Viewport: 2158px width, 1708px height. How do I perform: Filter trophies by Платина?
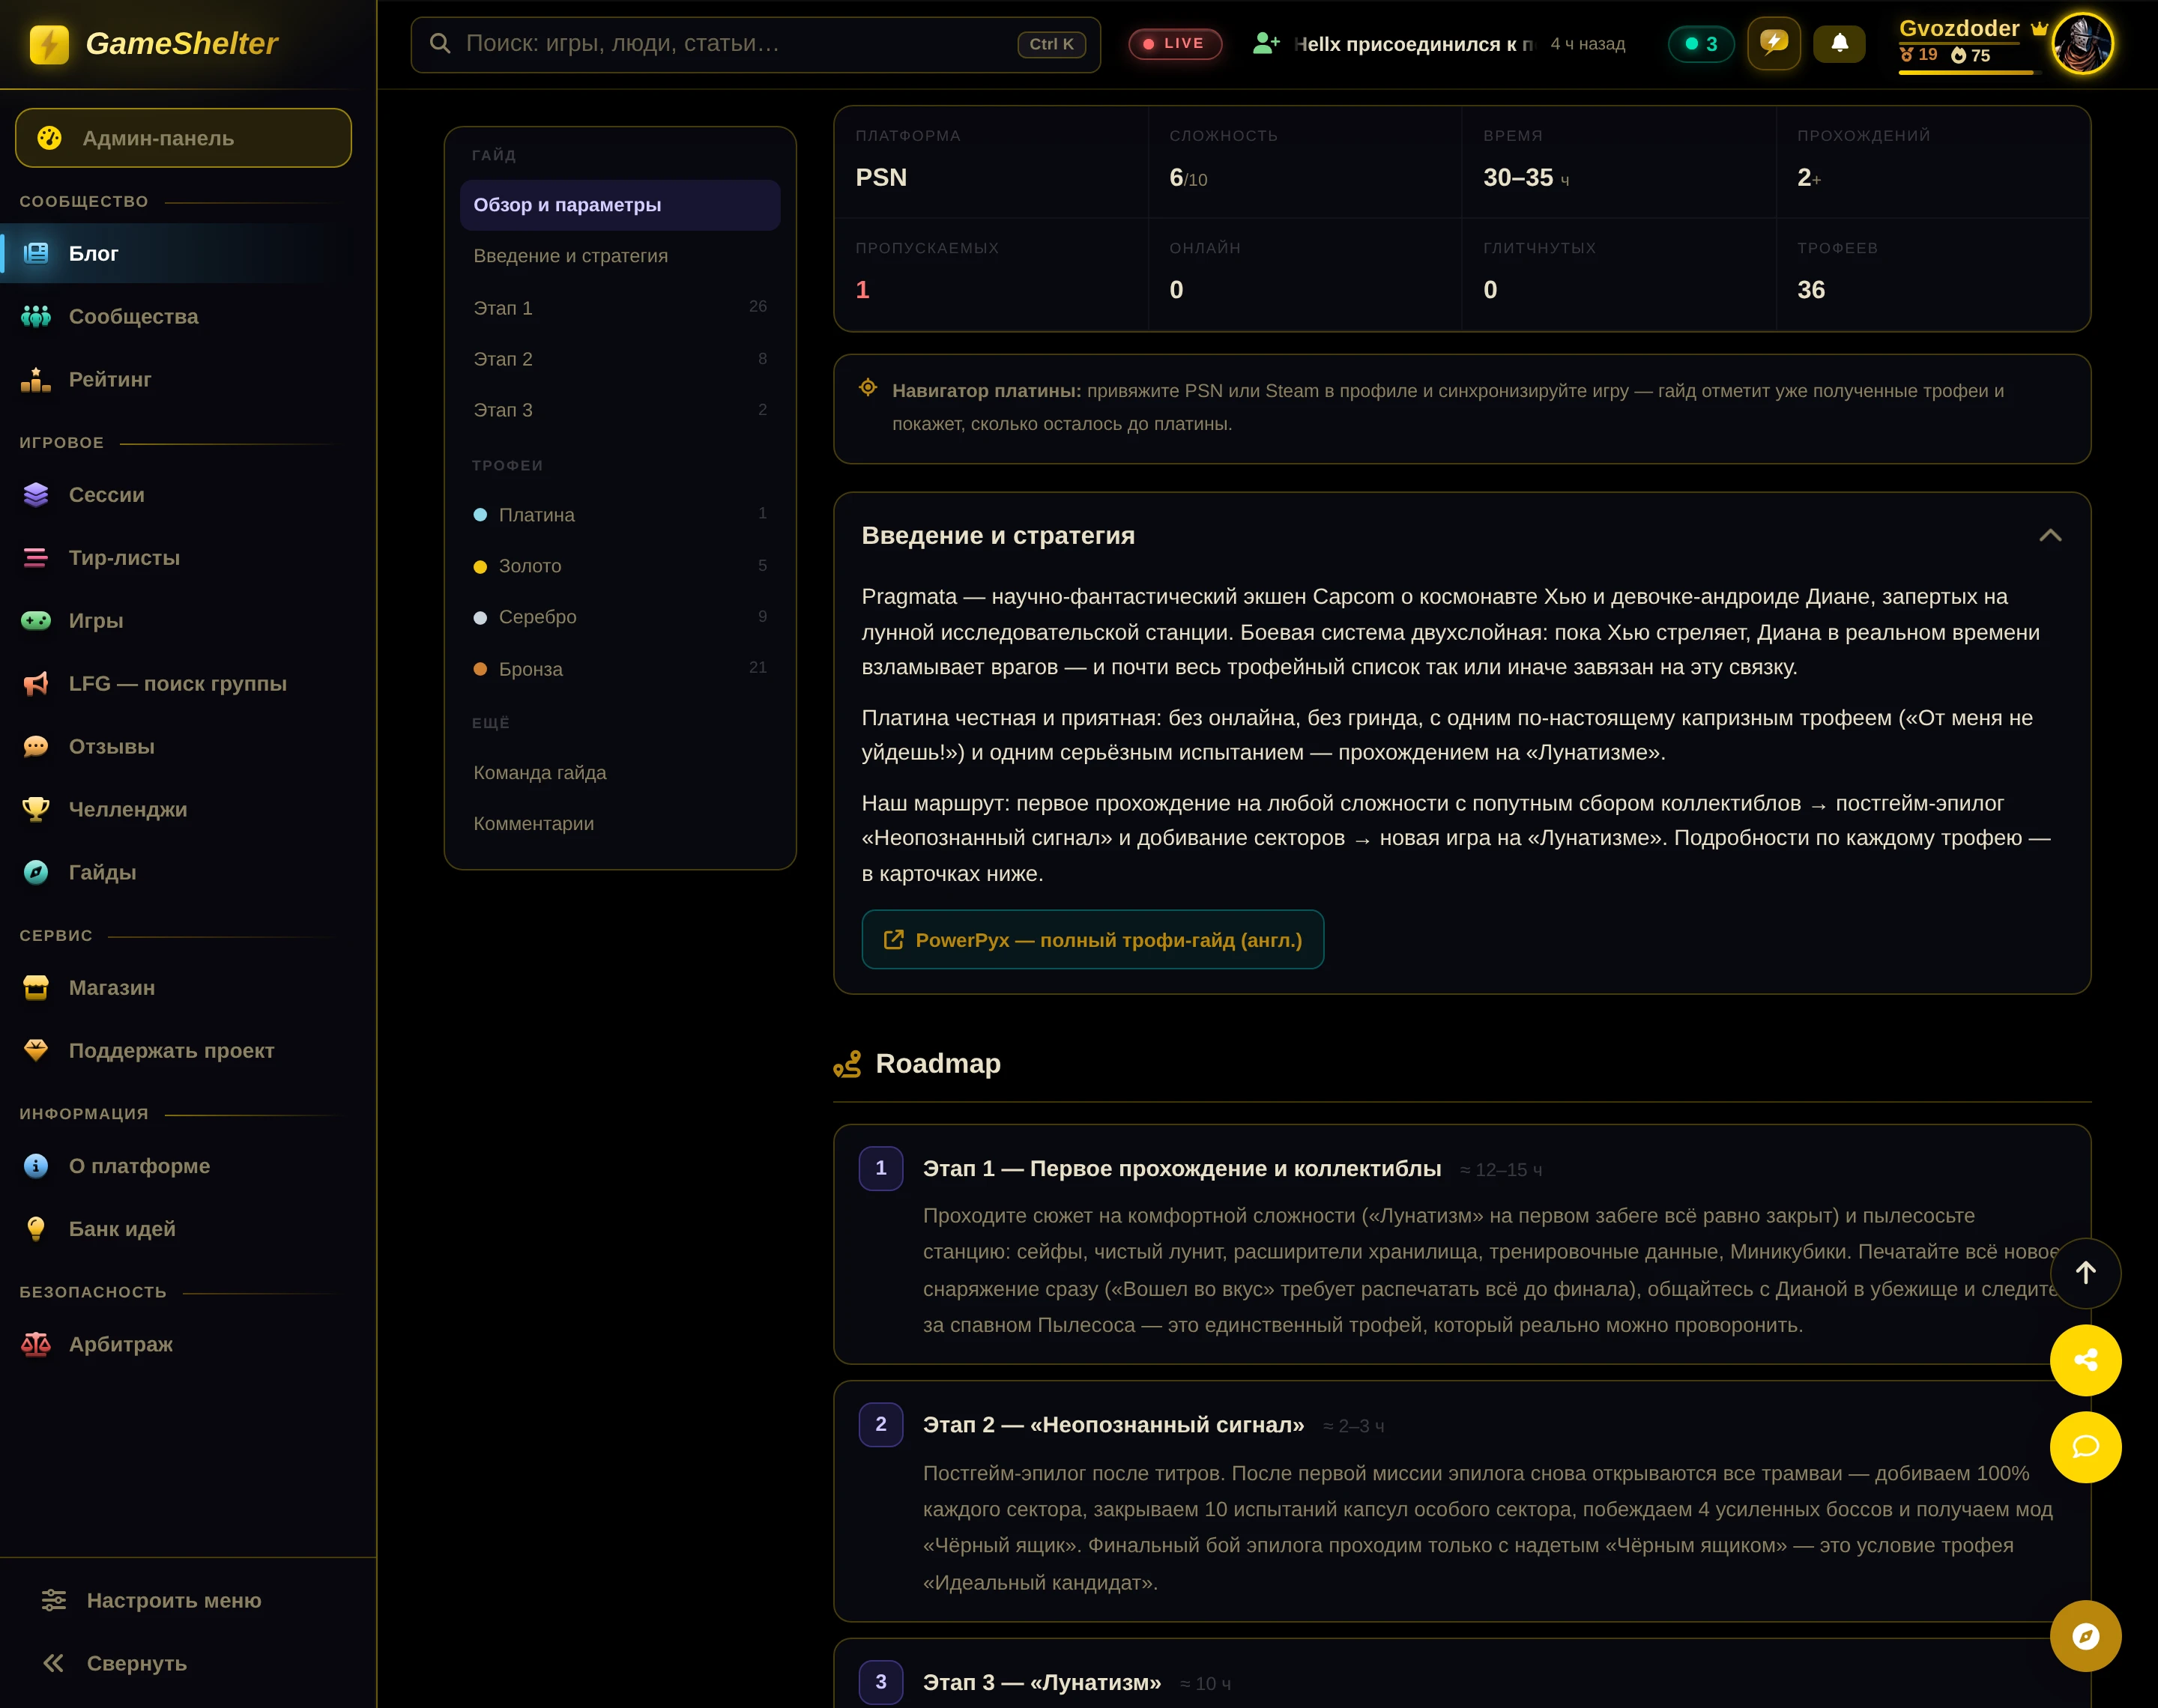[x=620, y=514]
